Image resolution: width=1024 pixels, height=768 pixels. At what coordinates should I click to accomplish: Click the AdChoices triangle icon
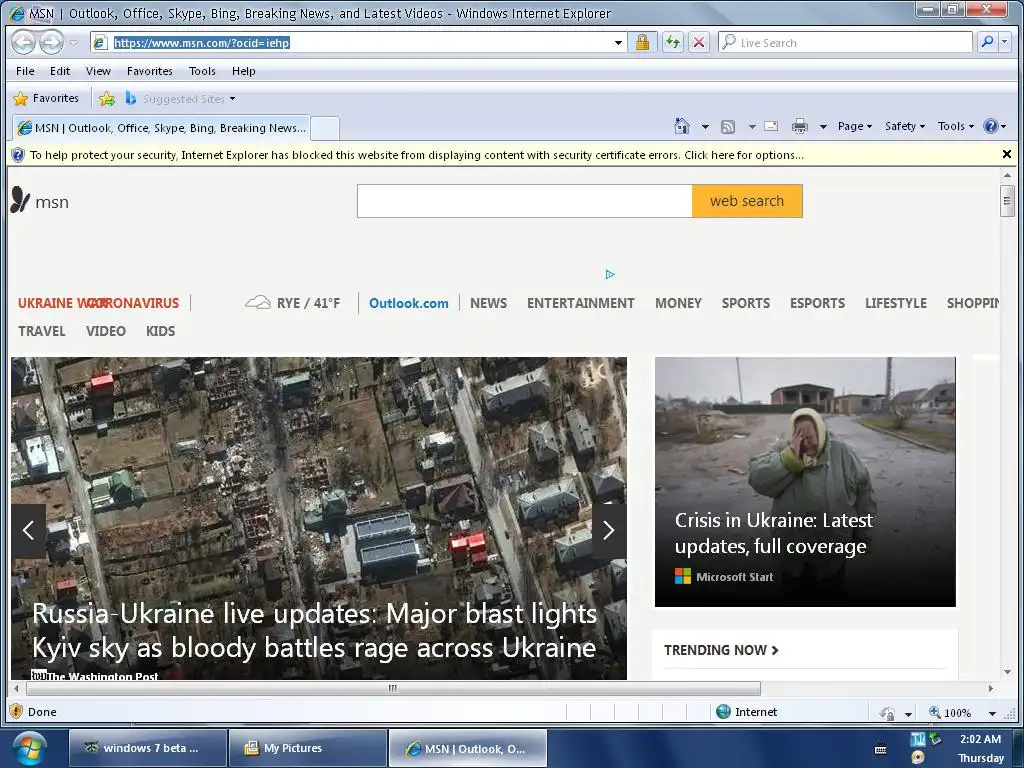click(x=610, y=274)
